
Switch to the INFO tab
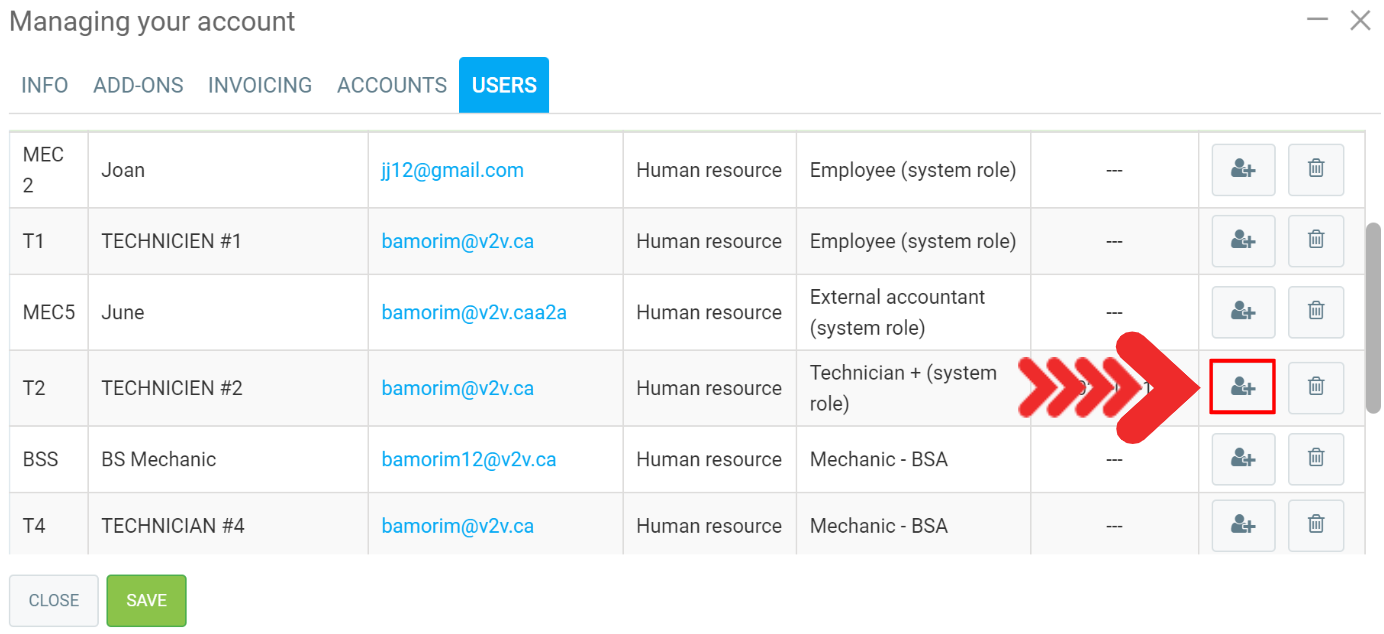tap(45, 86)
